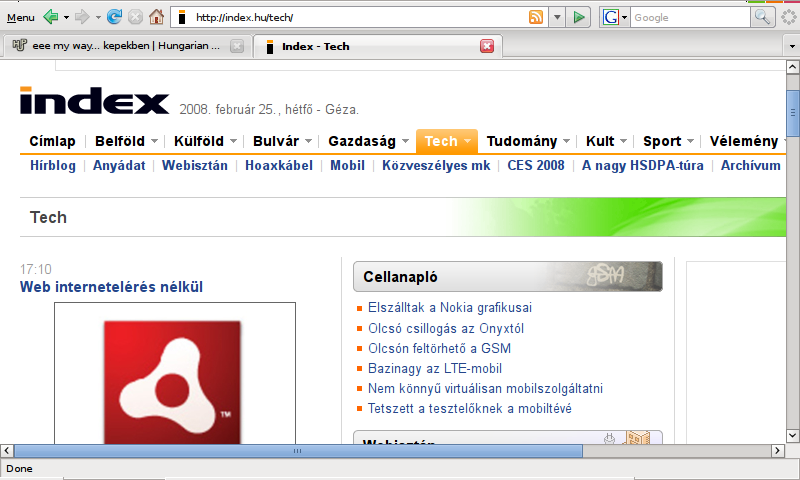Click the green Go play button
Screen dimensions: 800x480
pyautogui.click(x=579, y=17)
